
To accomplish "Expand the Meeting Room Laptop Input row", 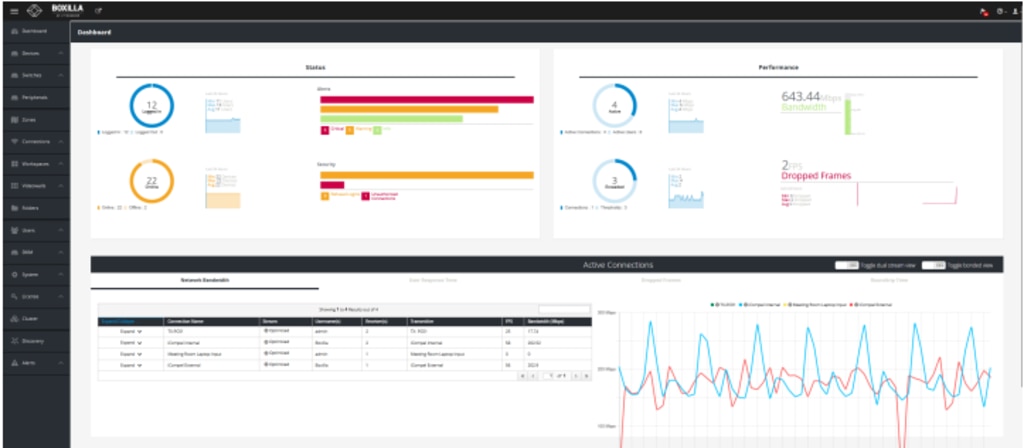I will point(131,354).
